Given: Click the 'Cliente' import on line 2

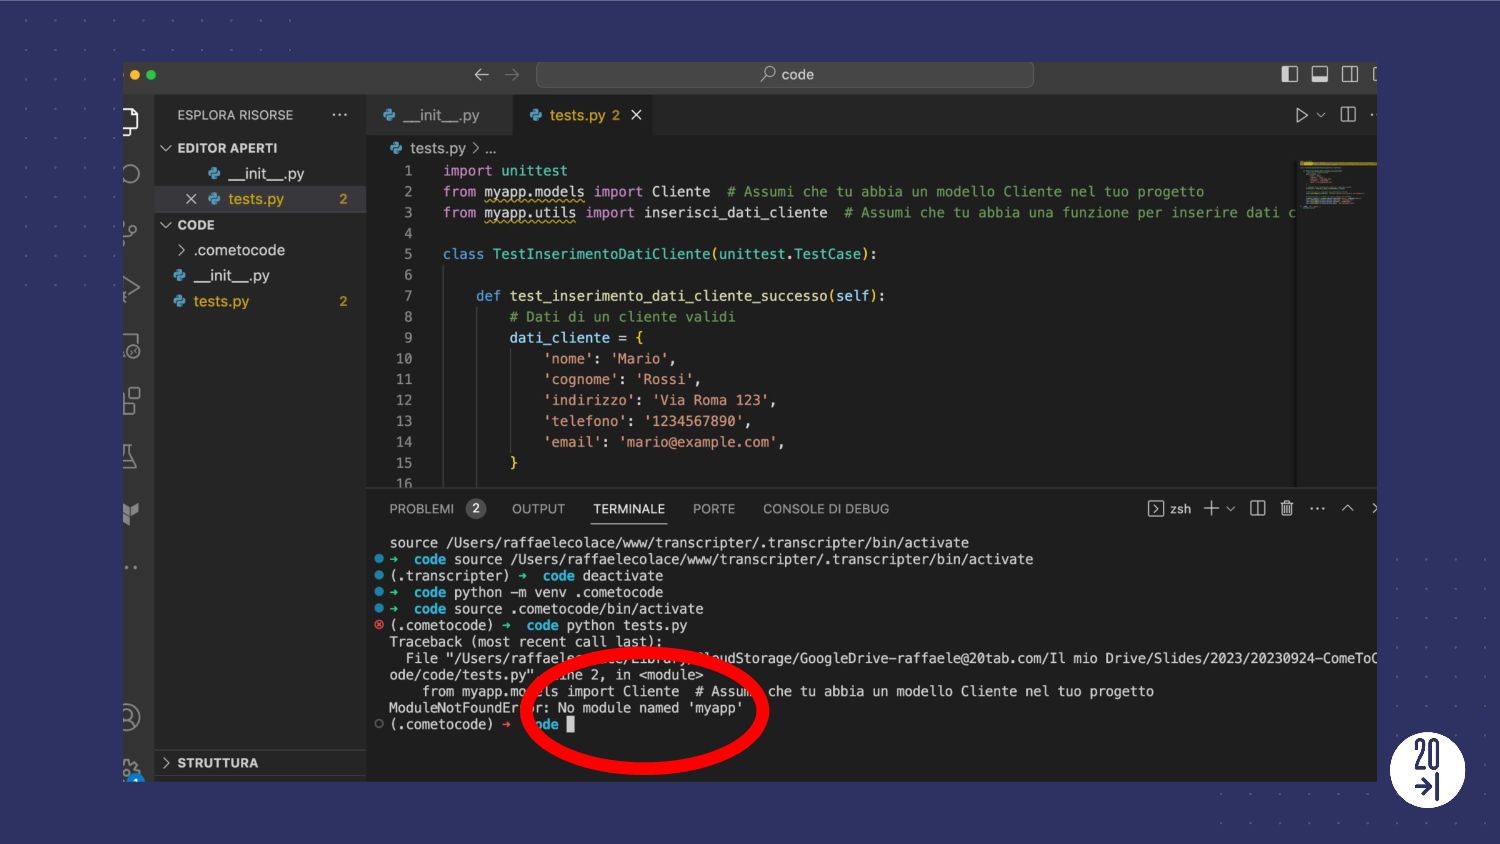Looking at the screenshot, I should point(680,192).
